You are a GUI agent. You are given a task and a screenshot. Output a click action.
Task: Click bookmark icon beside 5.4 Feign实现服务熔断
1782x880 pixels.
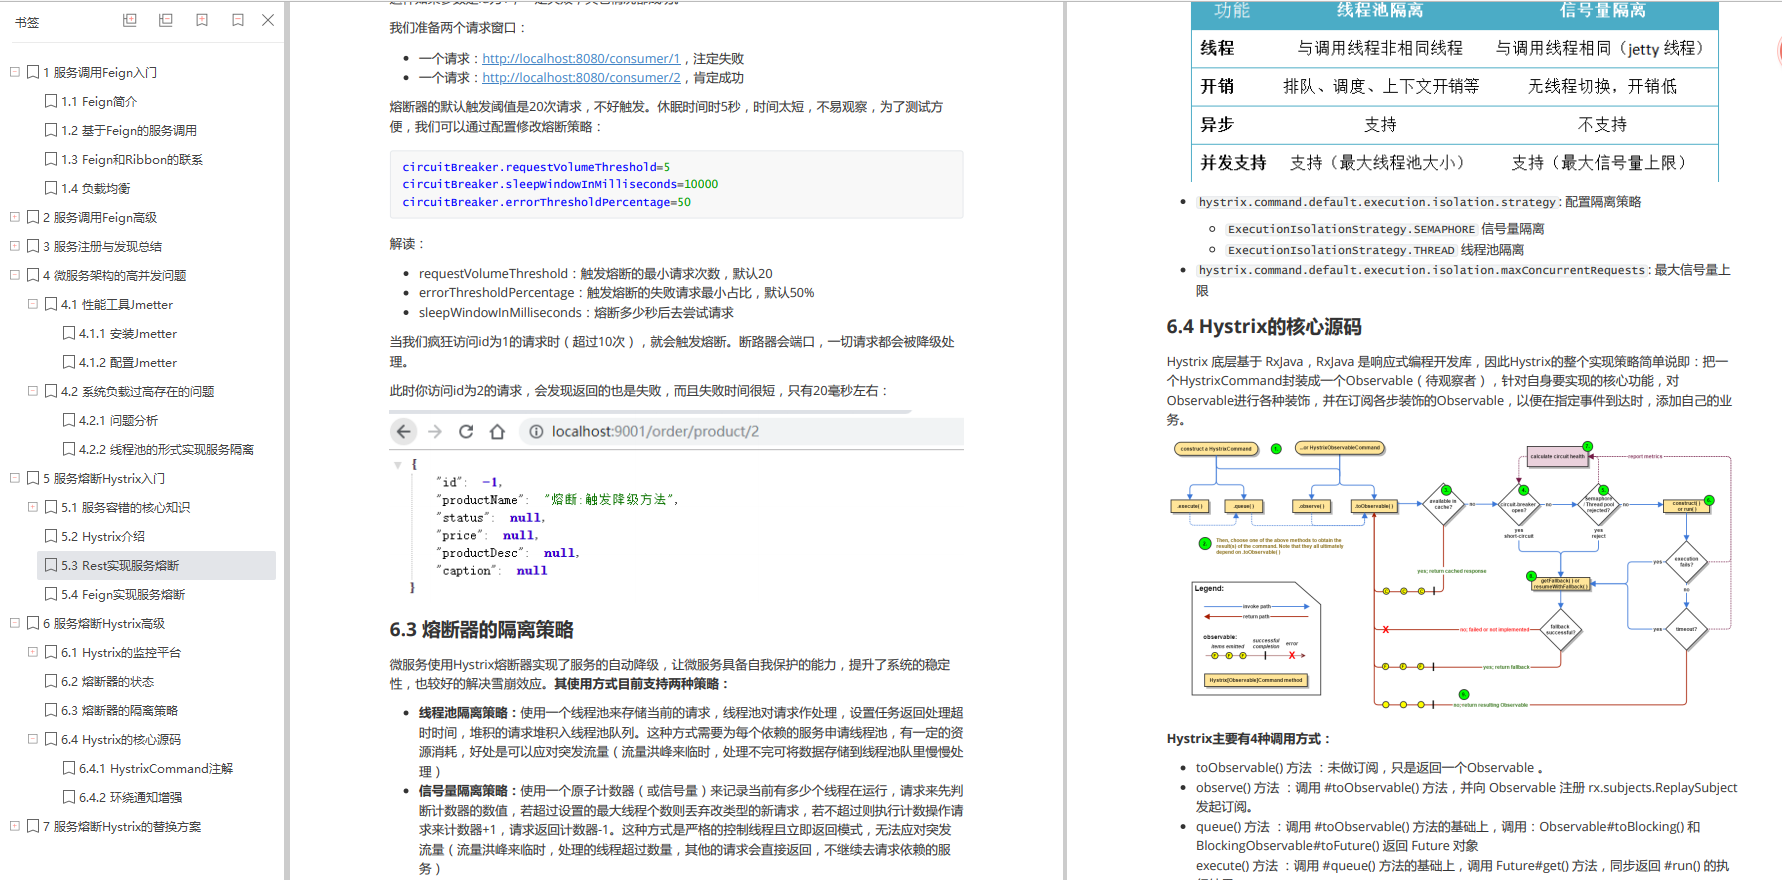tap(51, 594)
